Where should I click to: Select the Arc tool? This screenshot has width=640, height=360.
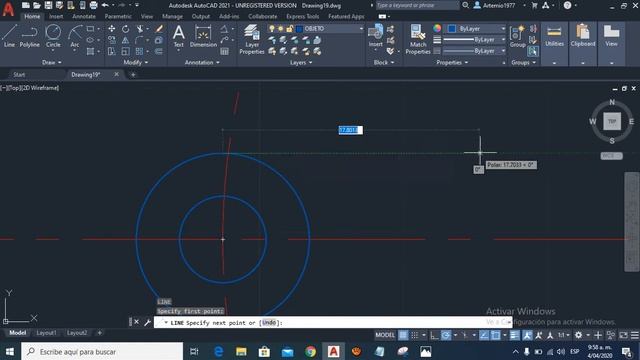click(x=75, y=36)
